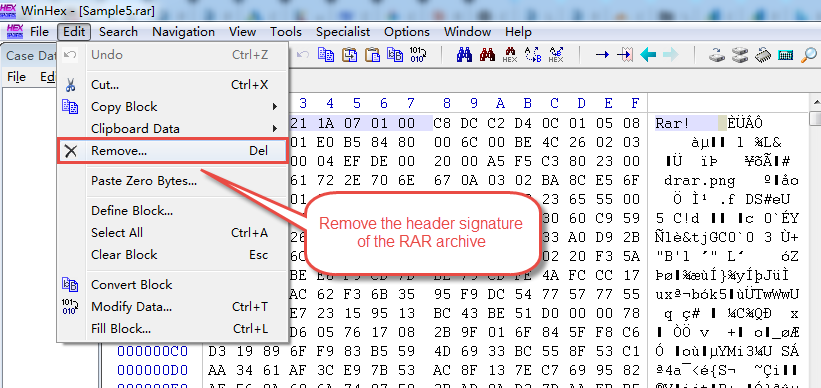Choose Undo in the Edit menu
Screen dimensions: 821x388
click(x=172, y=54)
